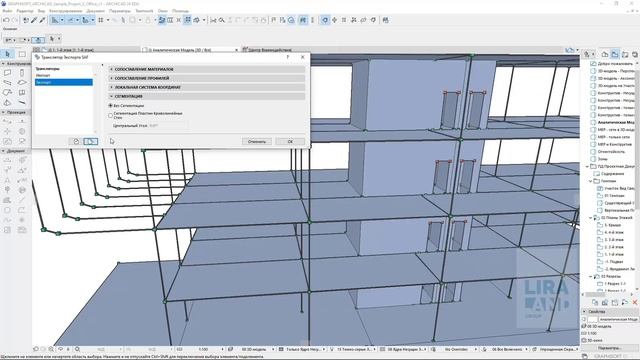Click the scissors Trim icon in the top toolbar

pyautogui.click(x=213, y=20)
